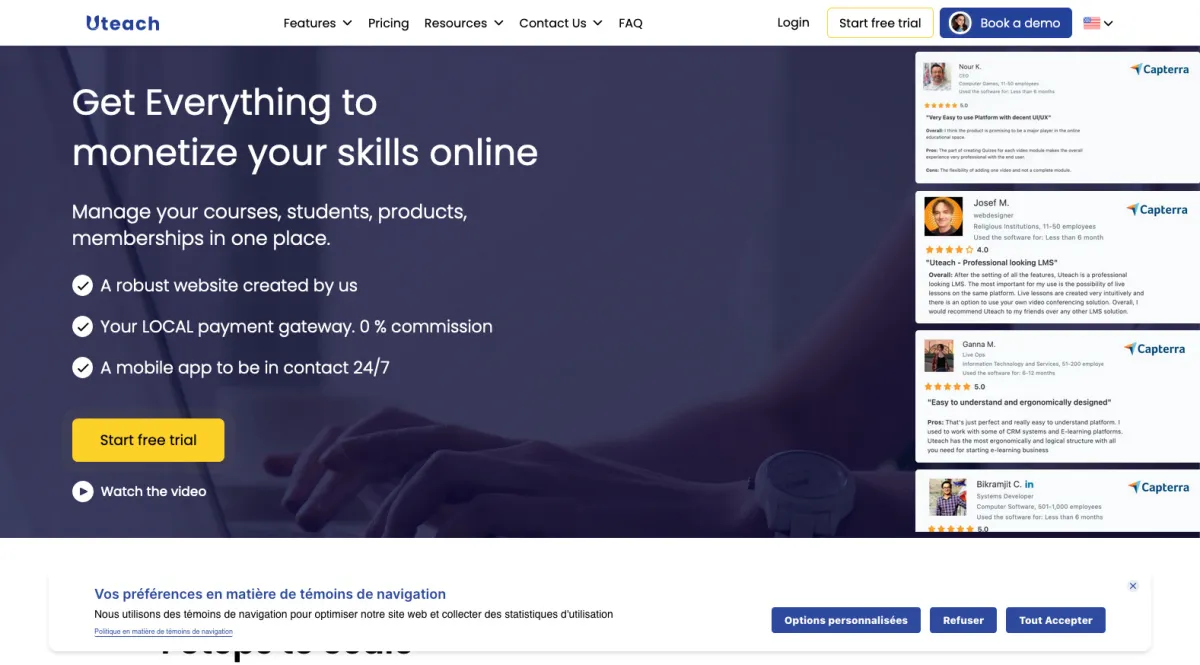Click 'Vos préférences en matière de témoins' heading
The image size is (1200, 665).
click(270, 594)
